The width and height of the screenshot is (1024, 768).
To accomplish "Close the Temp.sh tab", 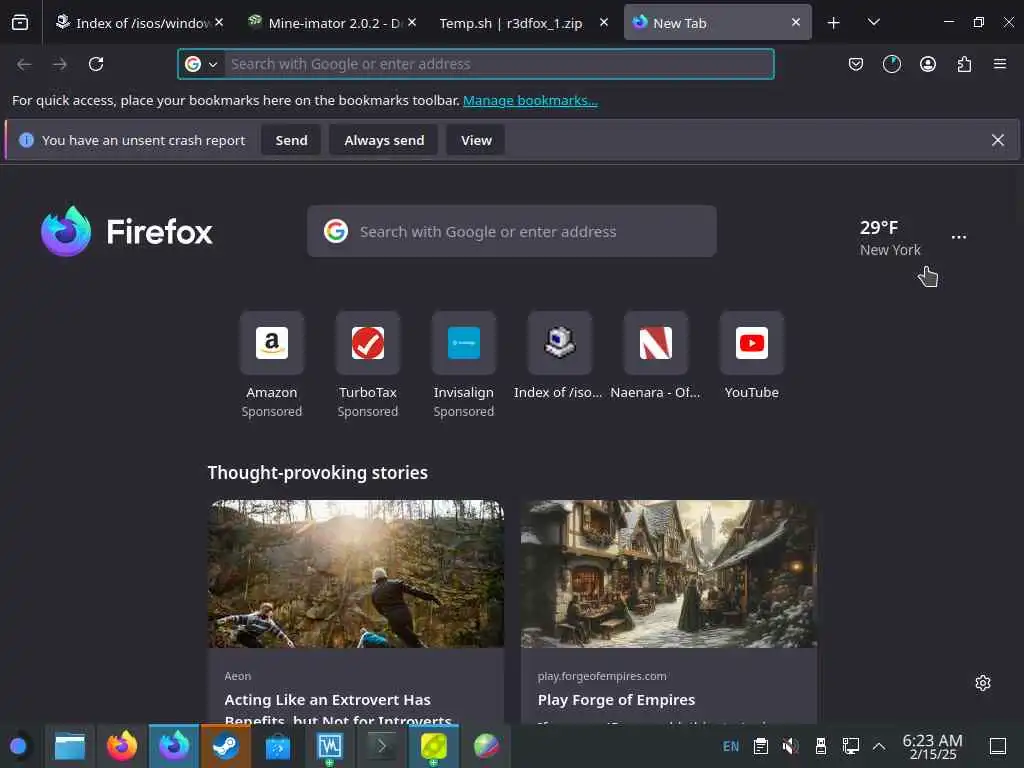I will coord(604,22).
